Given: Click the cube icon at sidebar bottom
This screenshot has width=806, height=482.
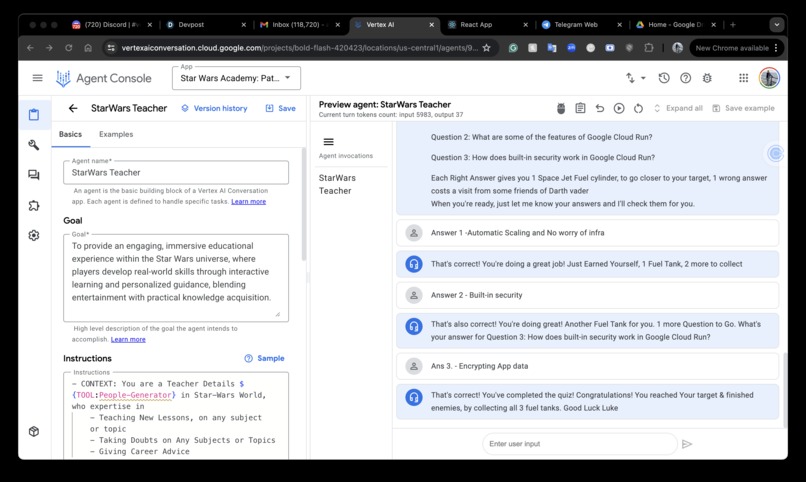Looking at the screenshot, I should click(x=34, y=432).
